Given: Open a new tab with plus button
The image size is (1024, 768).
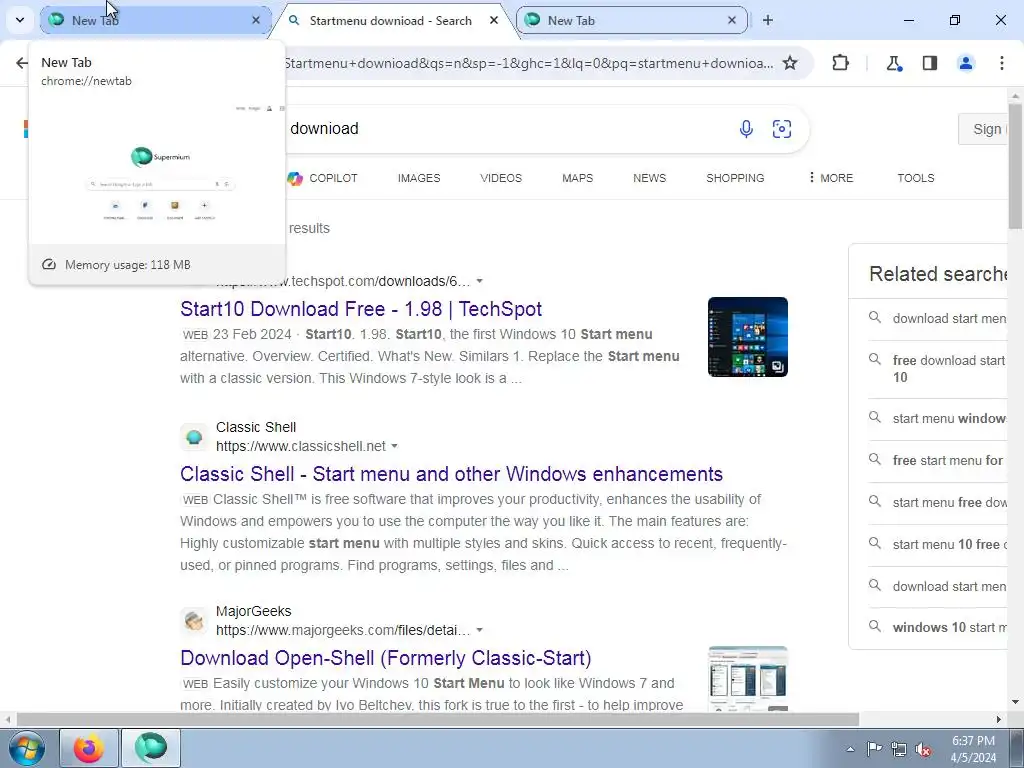Looking at the screenshot, I should (768, 20).
